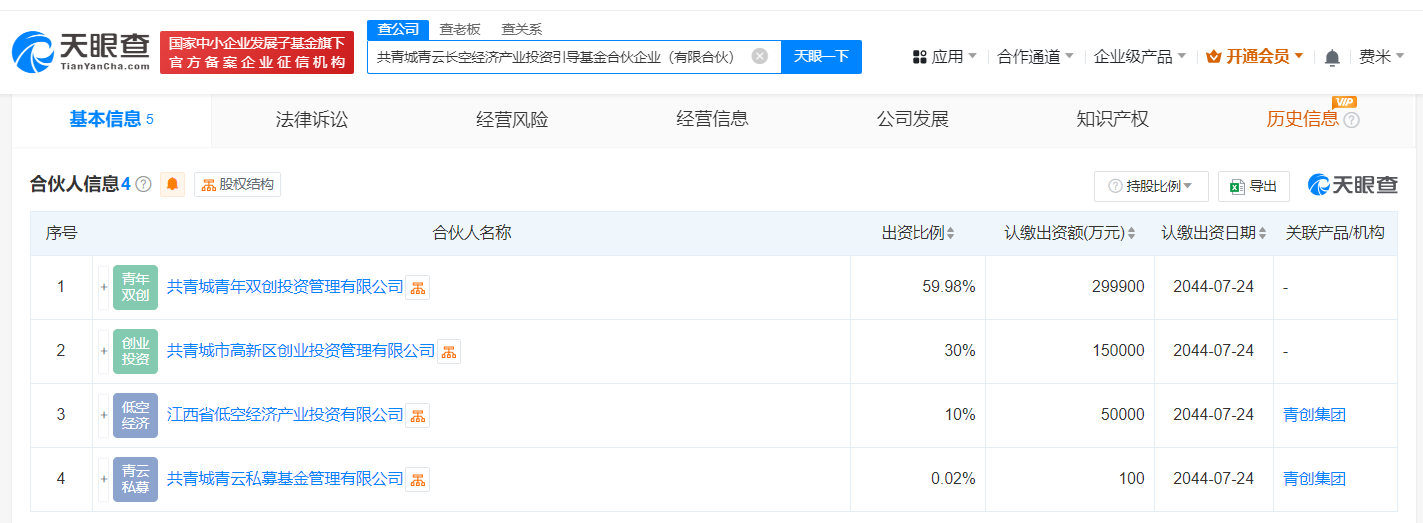The height and width of the screenshot is (523, 1423).
Task: Open equity structure icon for 共青城青云私募基金管理有限公司
Action: (x=418, y=479)
